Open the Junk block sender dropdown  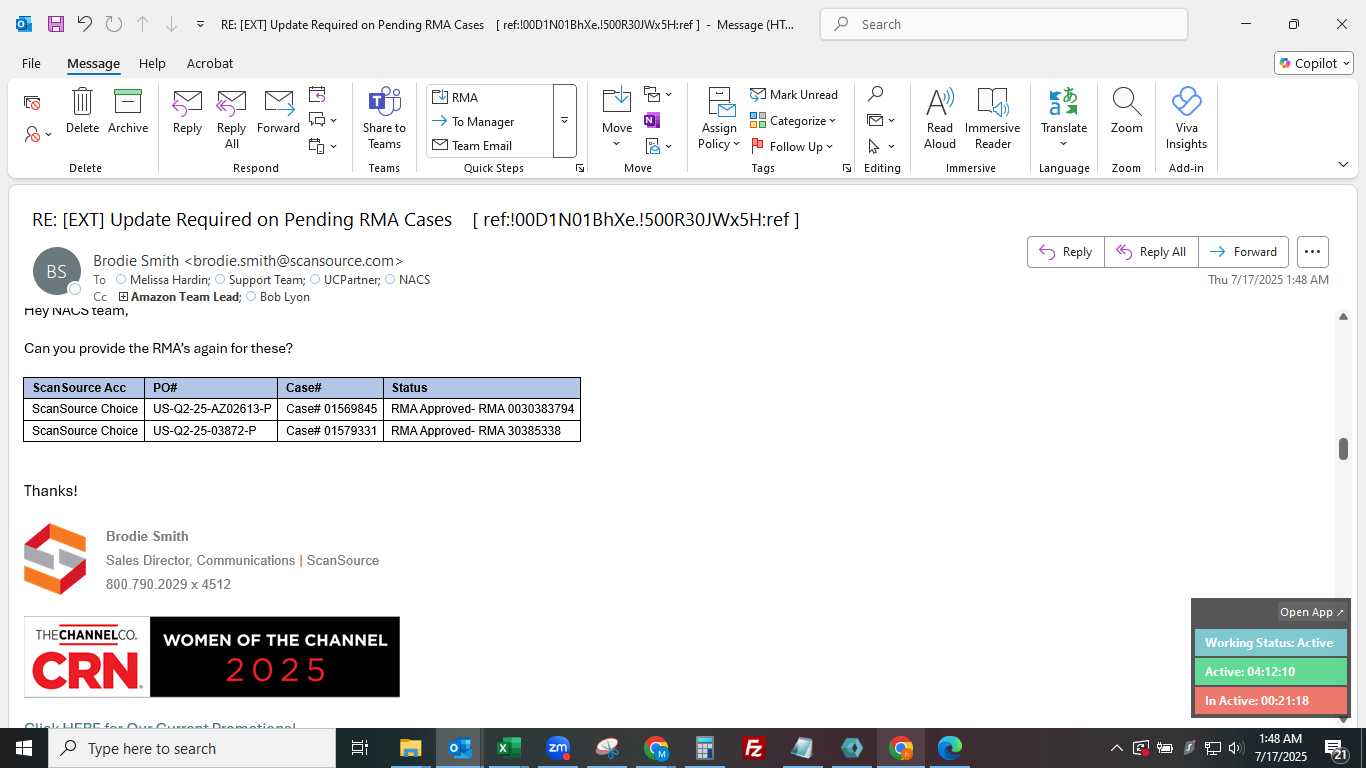pos(38,134)
